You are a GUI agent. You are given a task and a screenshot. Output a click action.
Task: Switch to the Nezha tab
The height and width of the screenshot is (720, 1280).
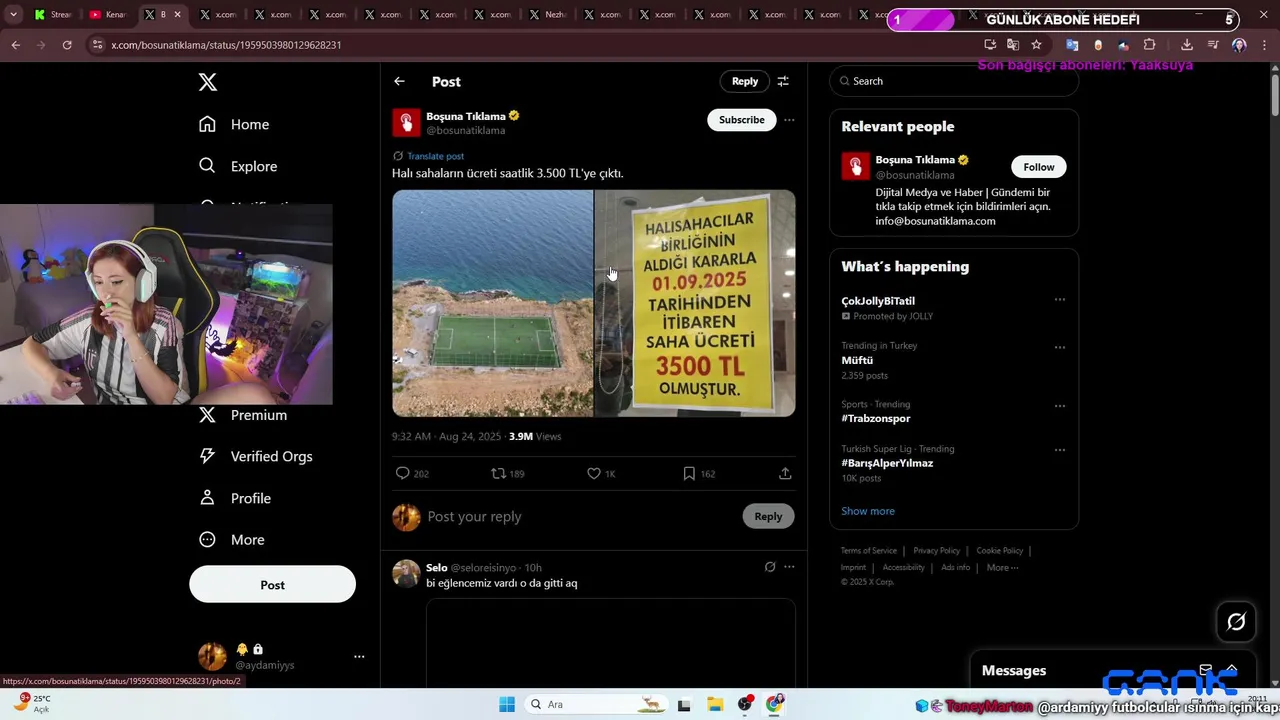click(x=547, y=15)
